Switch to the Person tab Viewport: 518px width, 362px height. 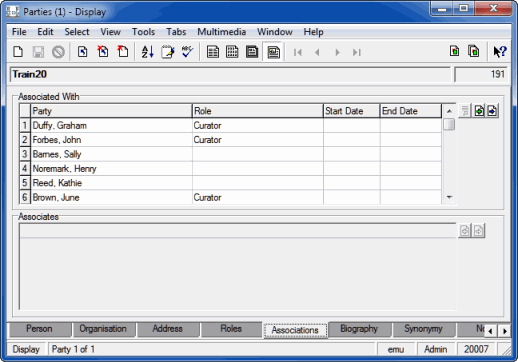click(x=39, y=329)
